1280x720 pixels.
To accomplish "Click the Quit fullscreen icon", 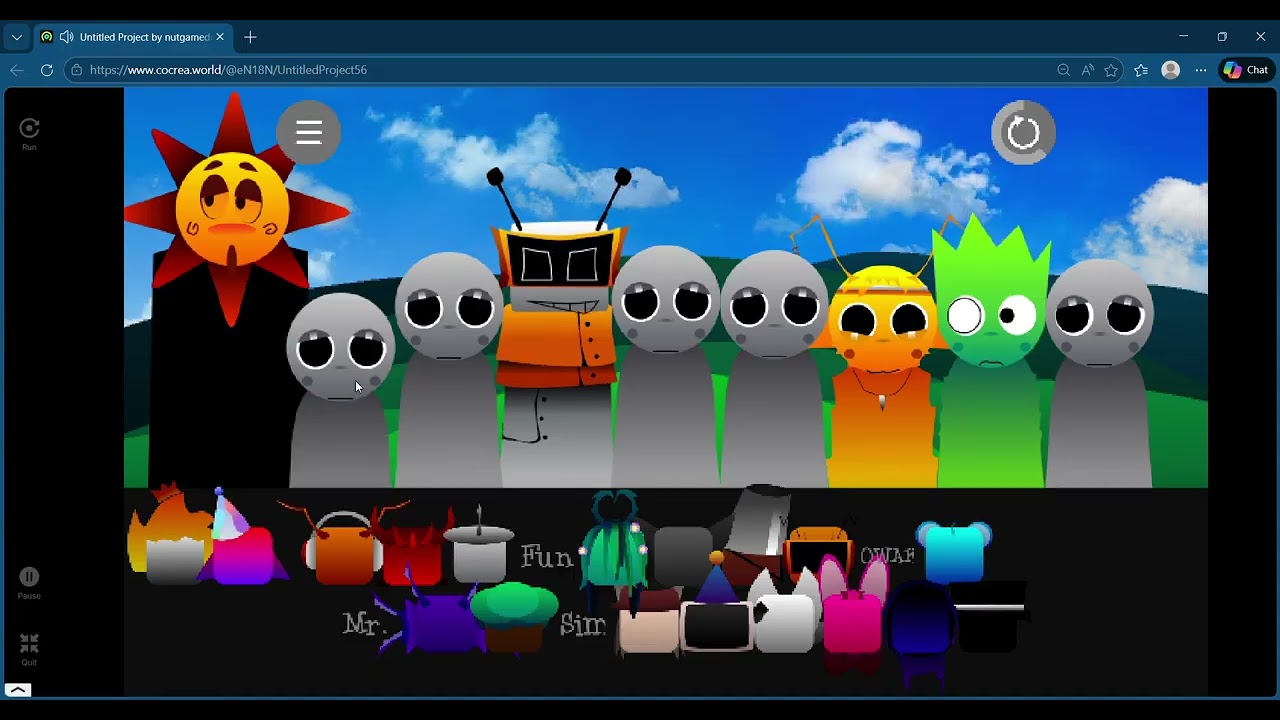I will (x=29, y=649).
